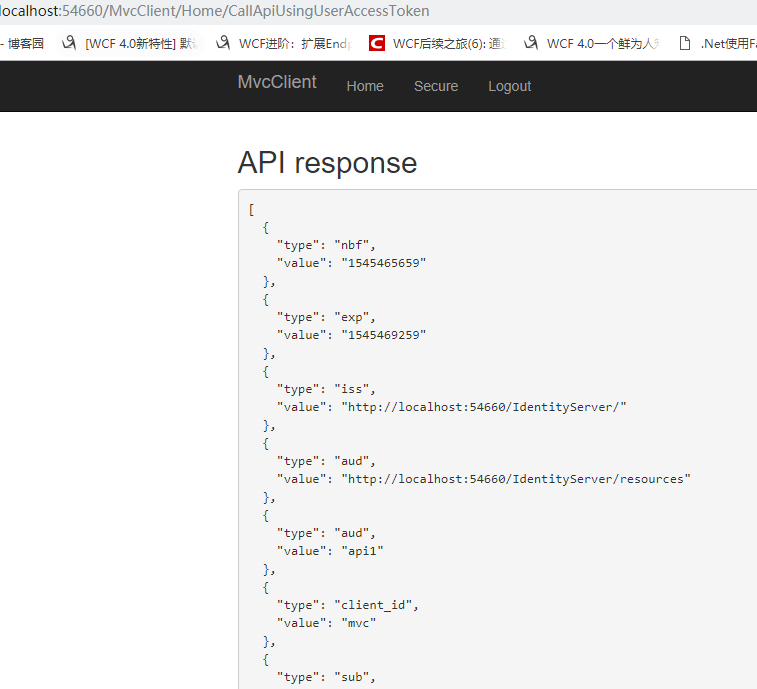757x689 pixels.
Task: Open the 博客园 bookmark
Action: pos(25,43)
